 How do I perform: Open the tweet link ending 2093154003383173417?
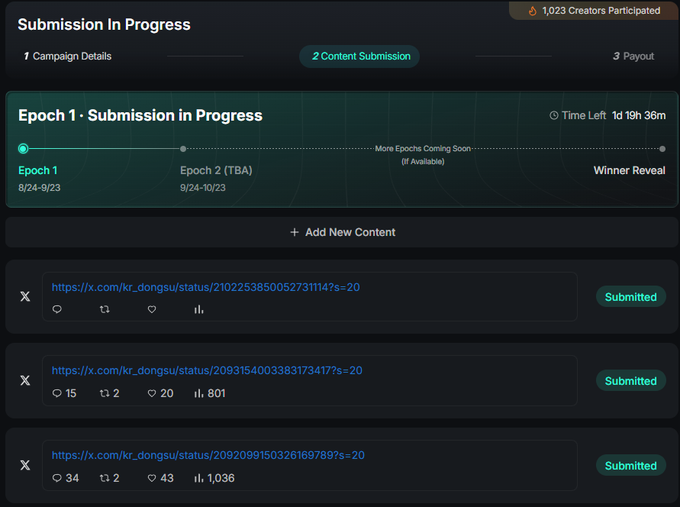(207, 370)
